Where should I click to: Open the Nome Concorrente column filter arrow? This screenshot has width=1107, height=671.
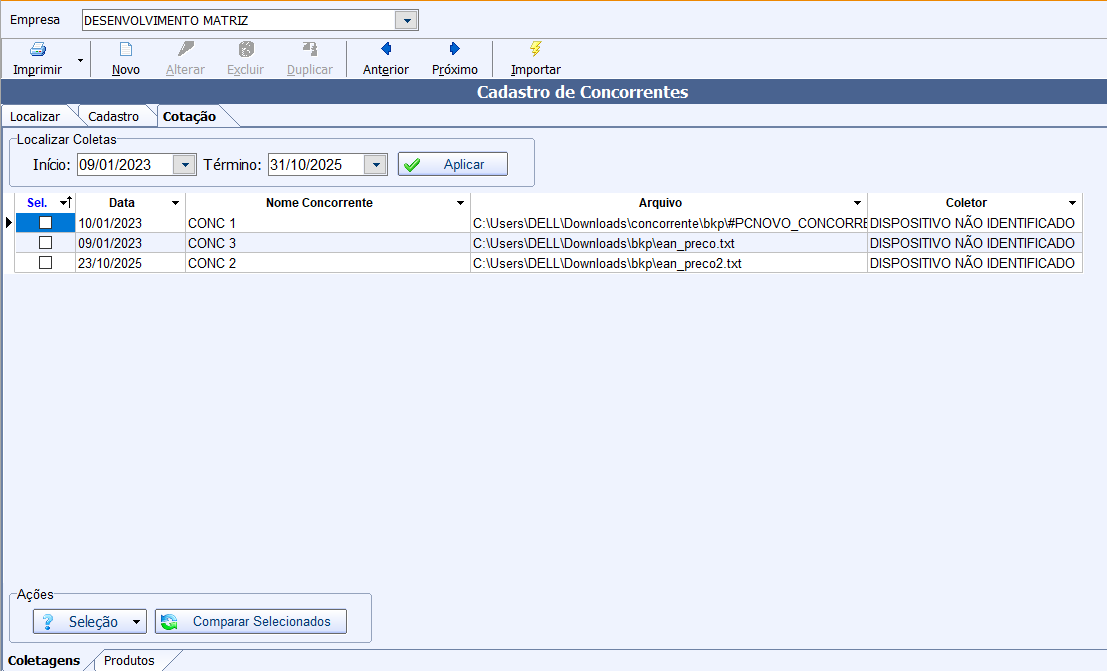460,203
